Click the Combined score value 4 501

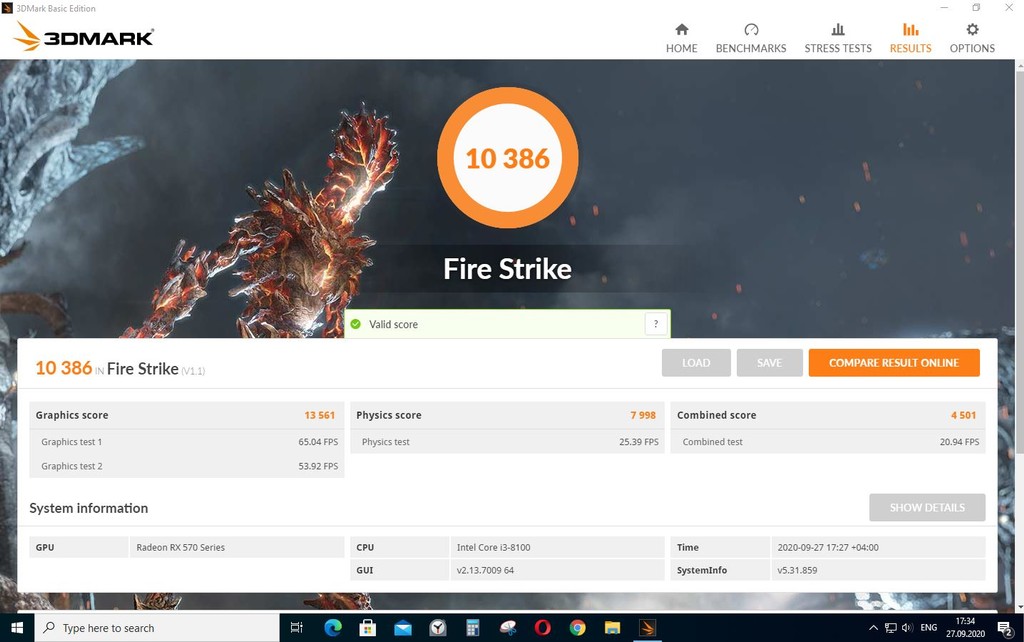click(963, 415)
